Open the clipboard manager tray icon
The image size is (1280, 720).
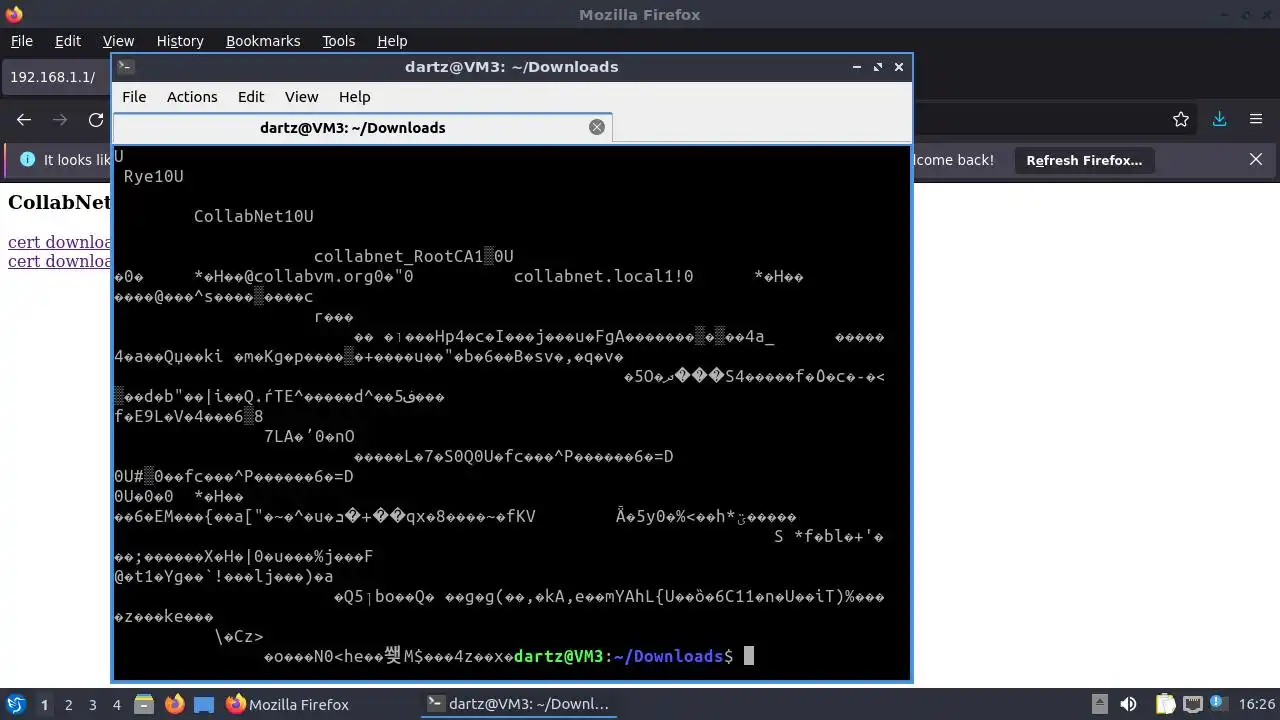point(1165,704)
